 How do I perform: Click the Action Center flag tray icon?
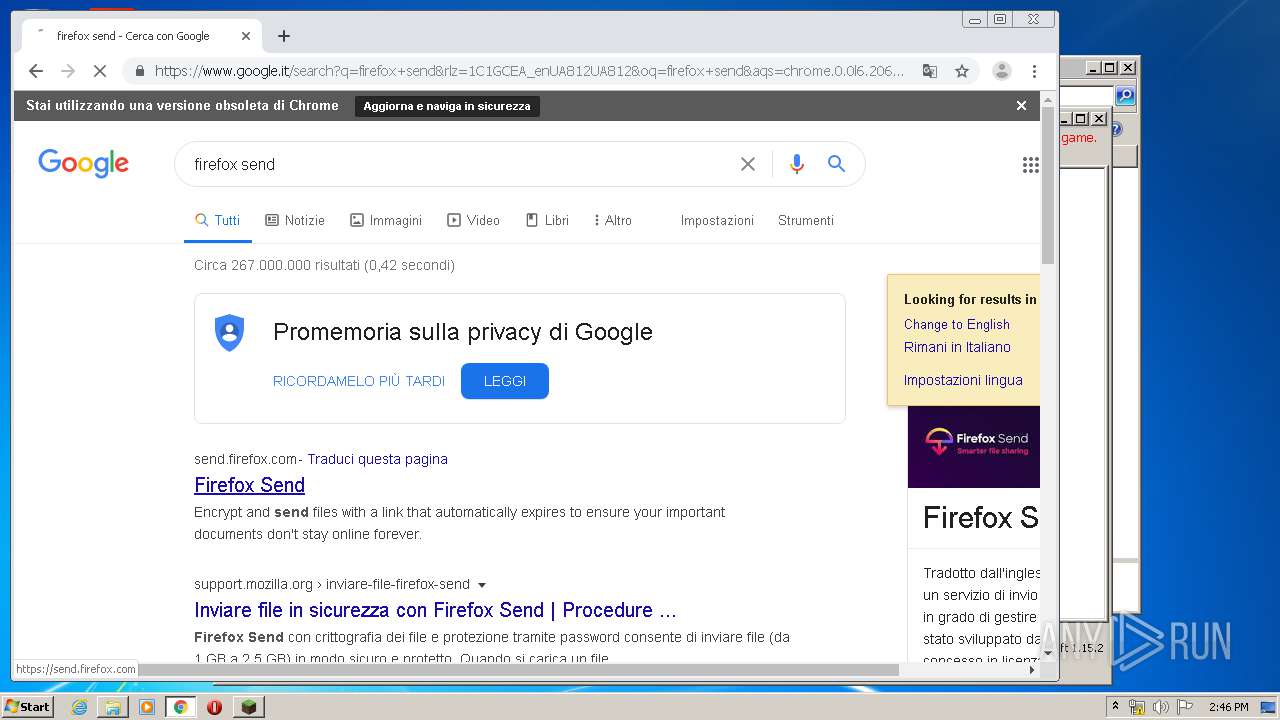click(x=1184, y=707)
